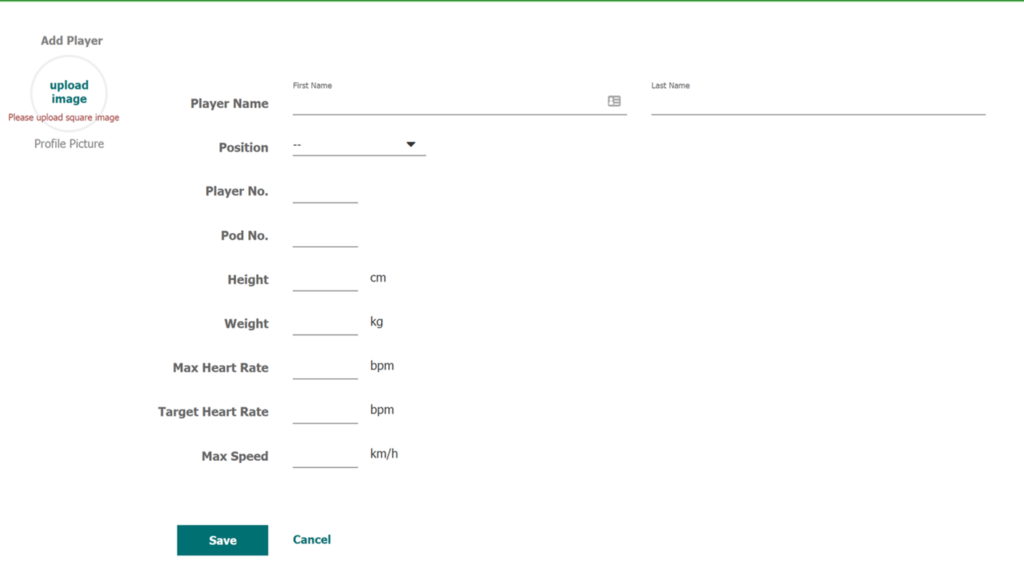Click the Save button
Image resolution: width=1024 pixels, height=588 pixels.
tap(223, 540)
